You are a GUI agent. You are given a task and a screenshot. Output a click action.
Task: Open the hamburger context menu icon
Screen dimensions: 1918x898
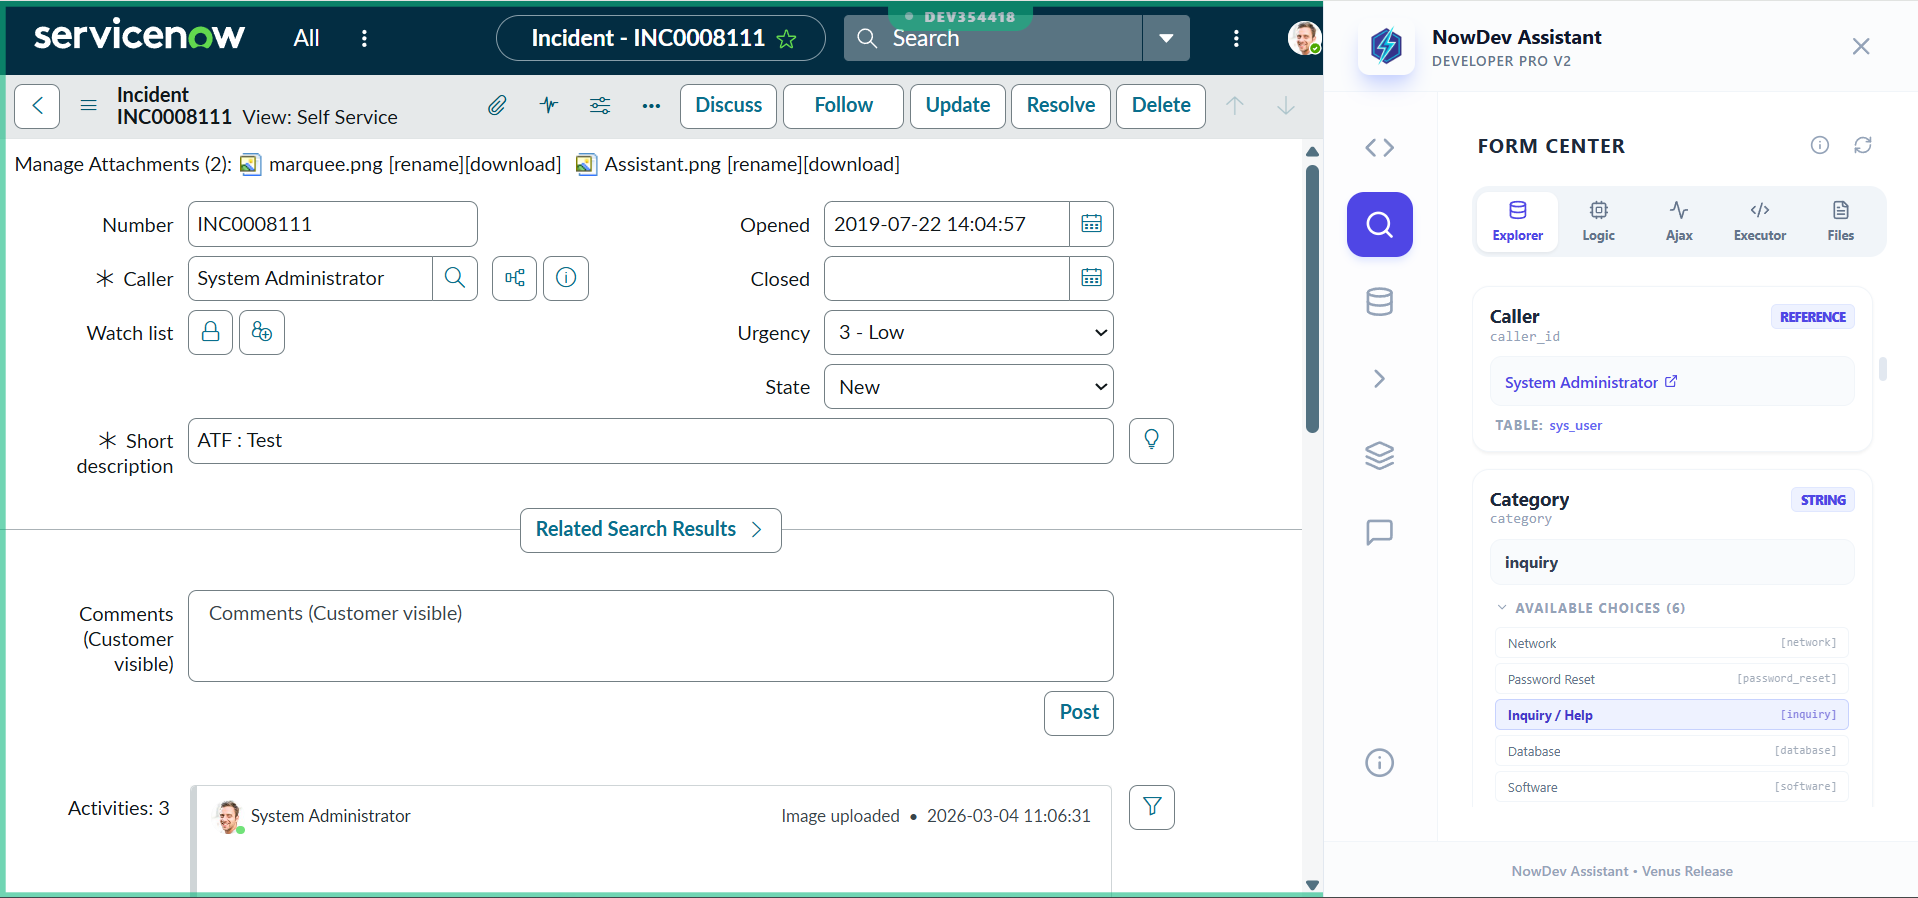tap(89, 105)
